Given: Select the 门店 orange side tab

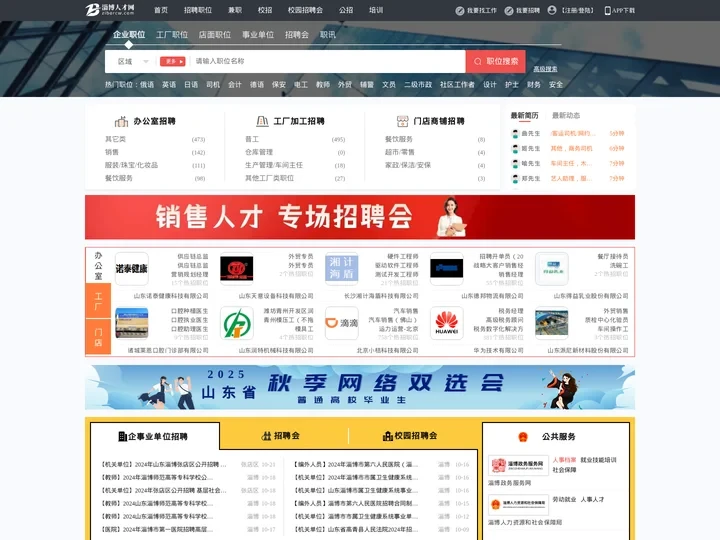Looking at the screenshot, I should click(98, 337).
